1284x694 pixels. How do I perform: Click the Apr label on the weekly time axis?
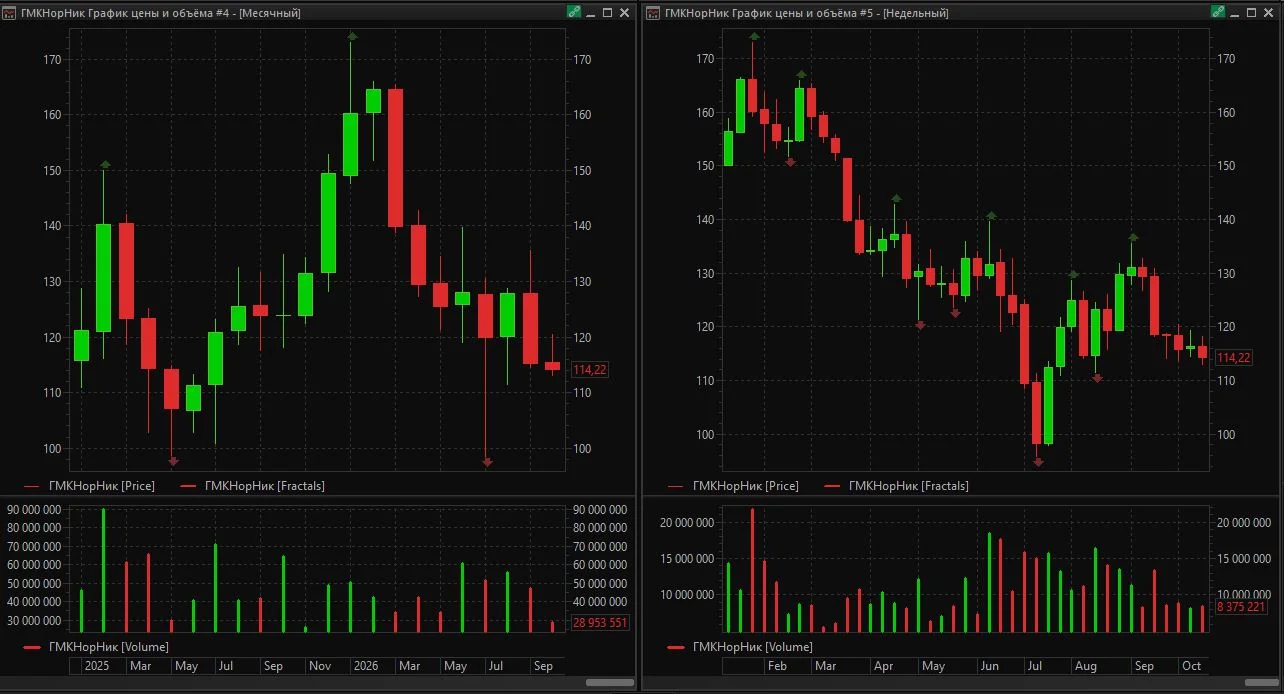883,666
